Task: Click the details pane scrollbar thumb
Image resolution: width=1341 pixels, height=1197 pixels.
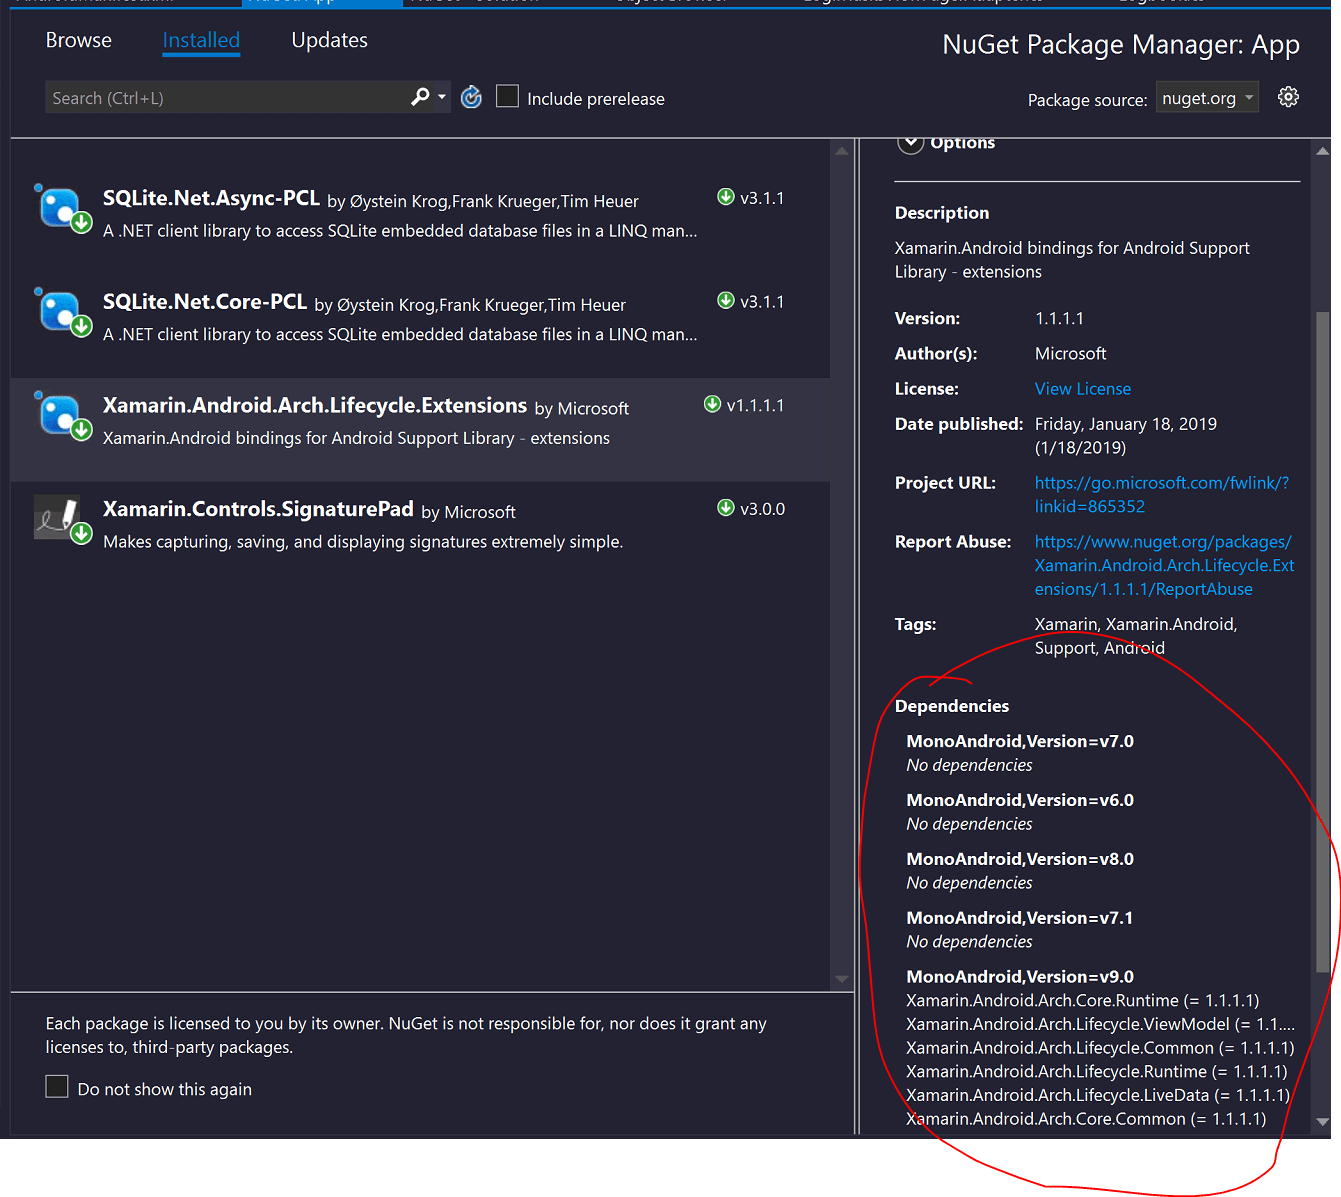Action: coord(1323,642)
